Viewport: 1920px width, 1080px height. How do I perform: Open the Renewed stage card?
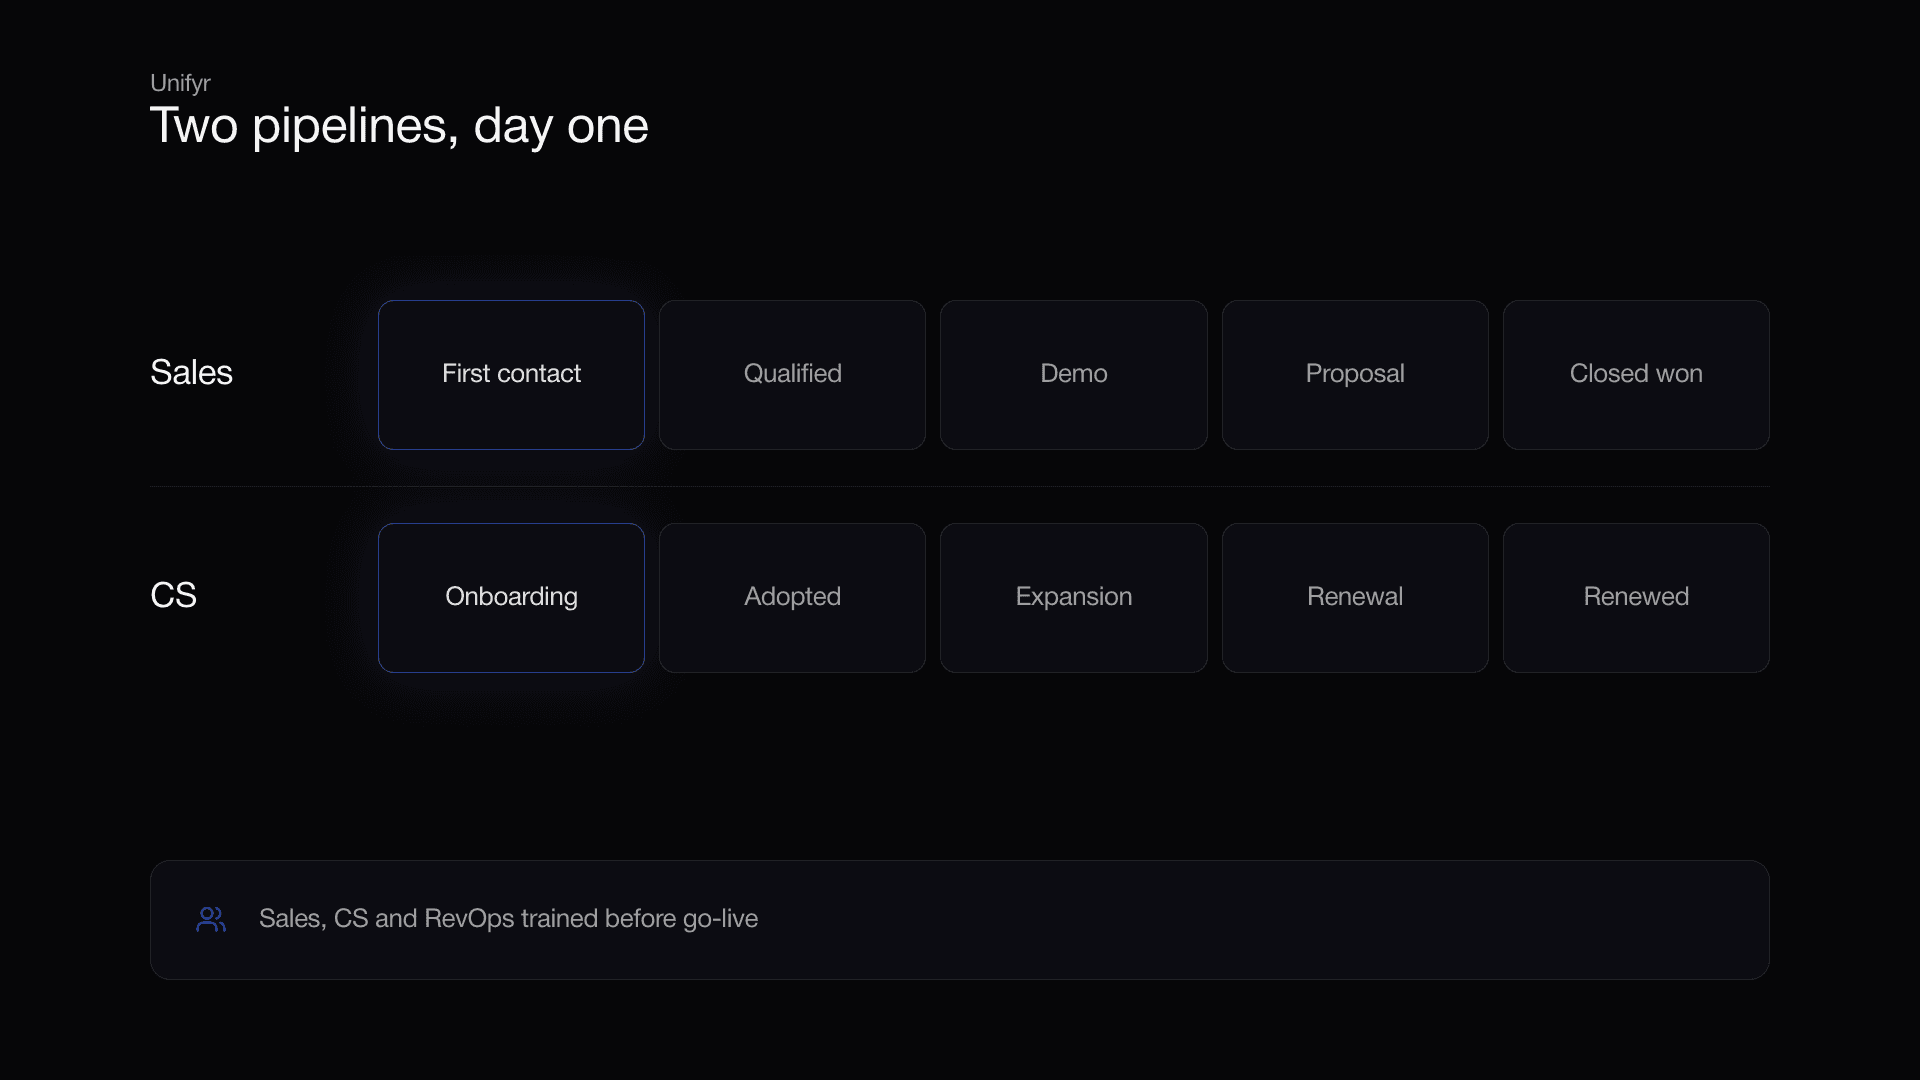click(1636, 598)
